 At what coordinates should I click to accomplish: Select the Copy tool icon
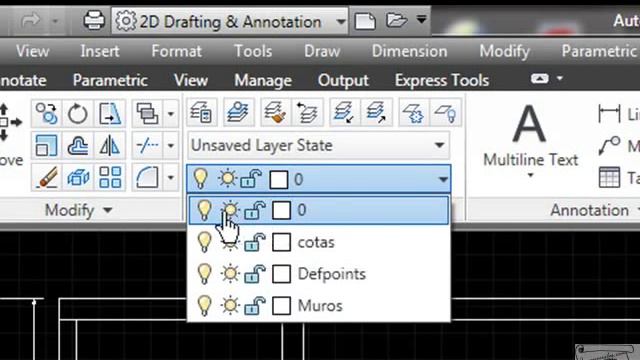click(x=46, y=113)
